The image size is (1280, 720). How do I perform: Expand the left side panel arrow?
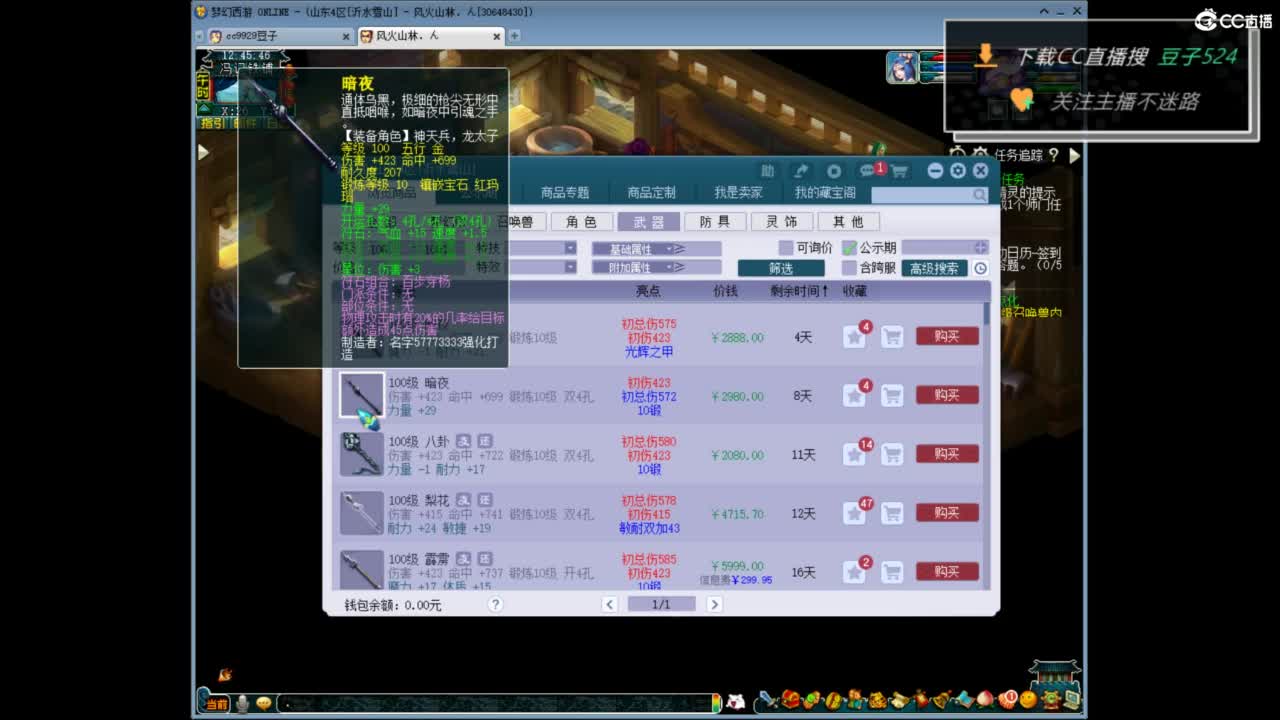[x=203, y=153]
